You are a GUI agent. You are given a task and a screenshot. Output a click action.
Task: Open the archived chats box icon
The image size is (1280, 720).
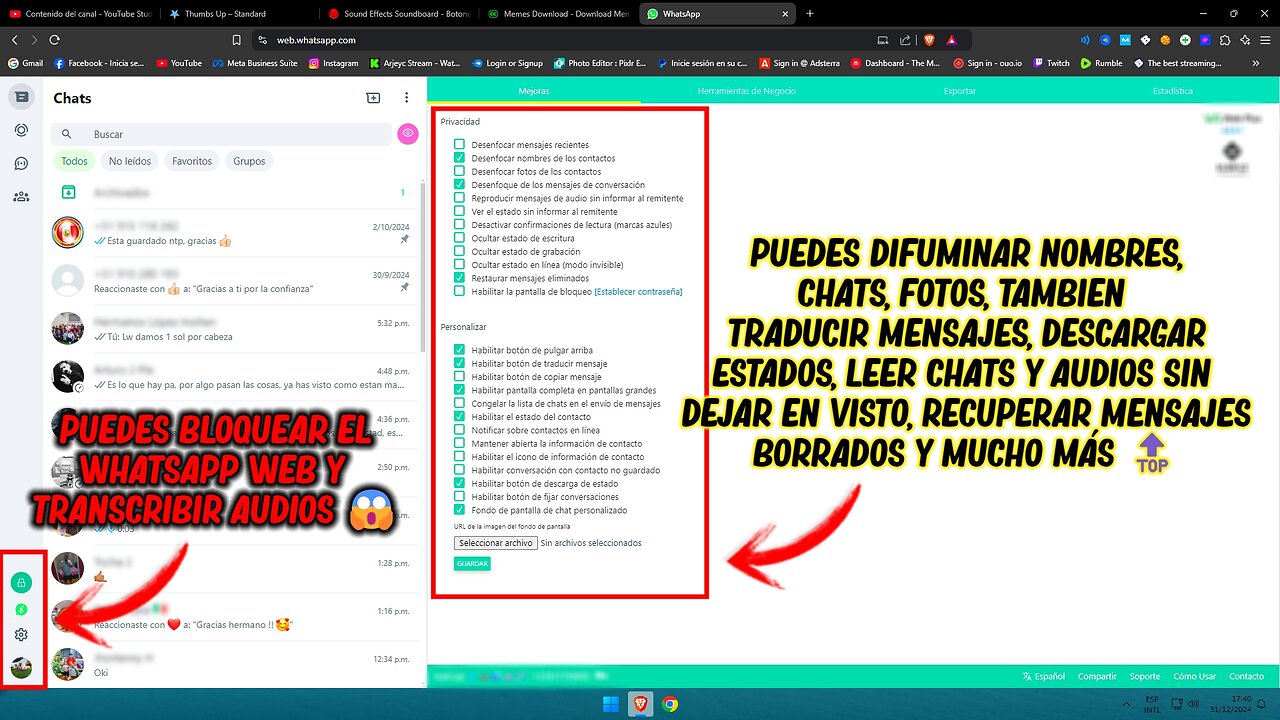pos(68,192)
